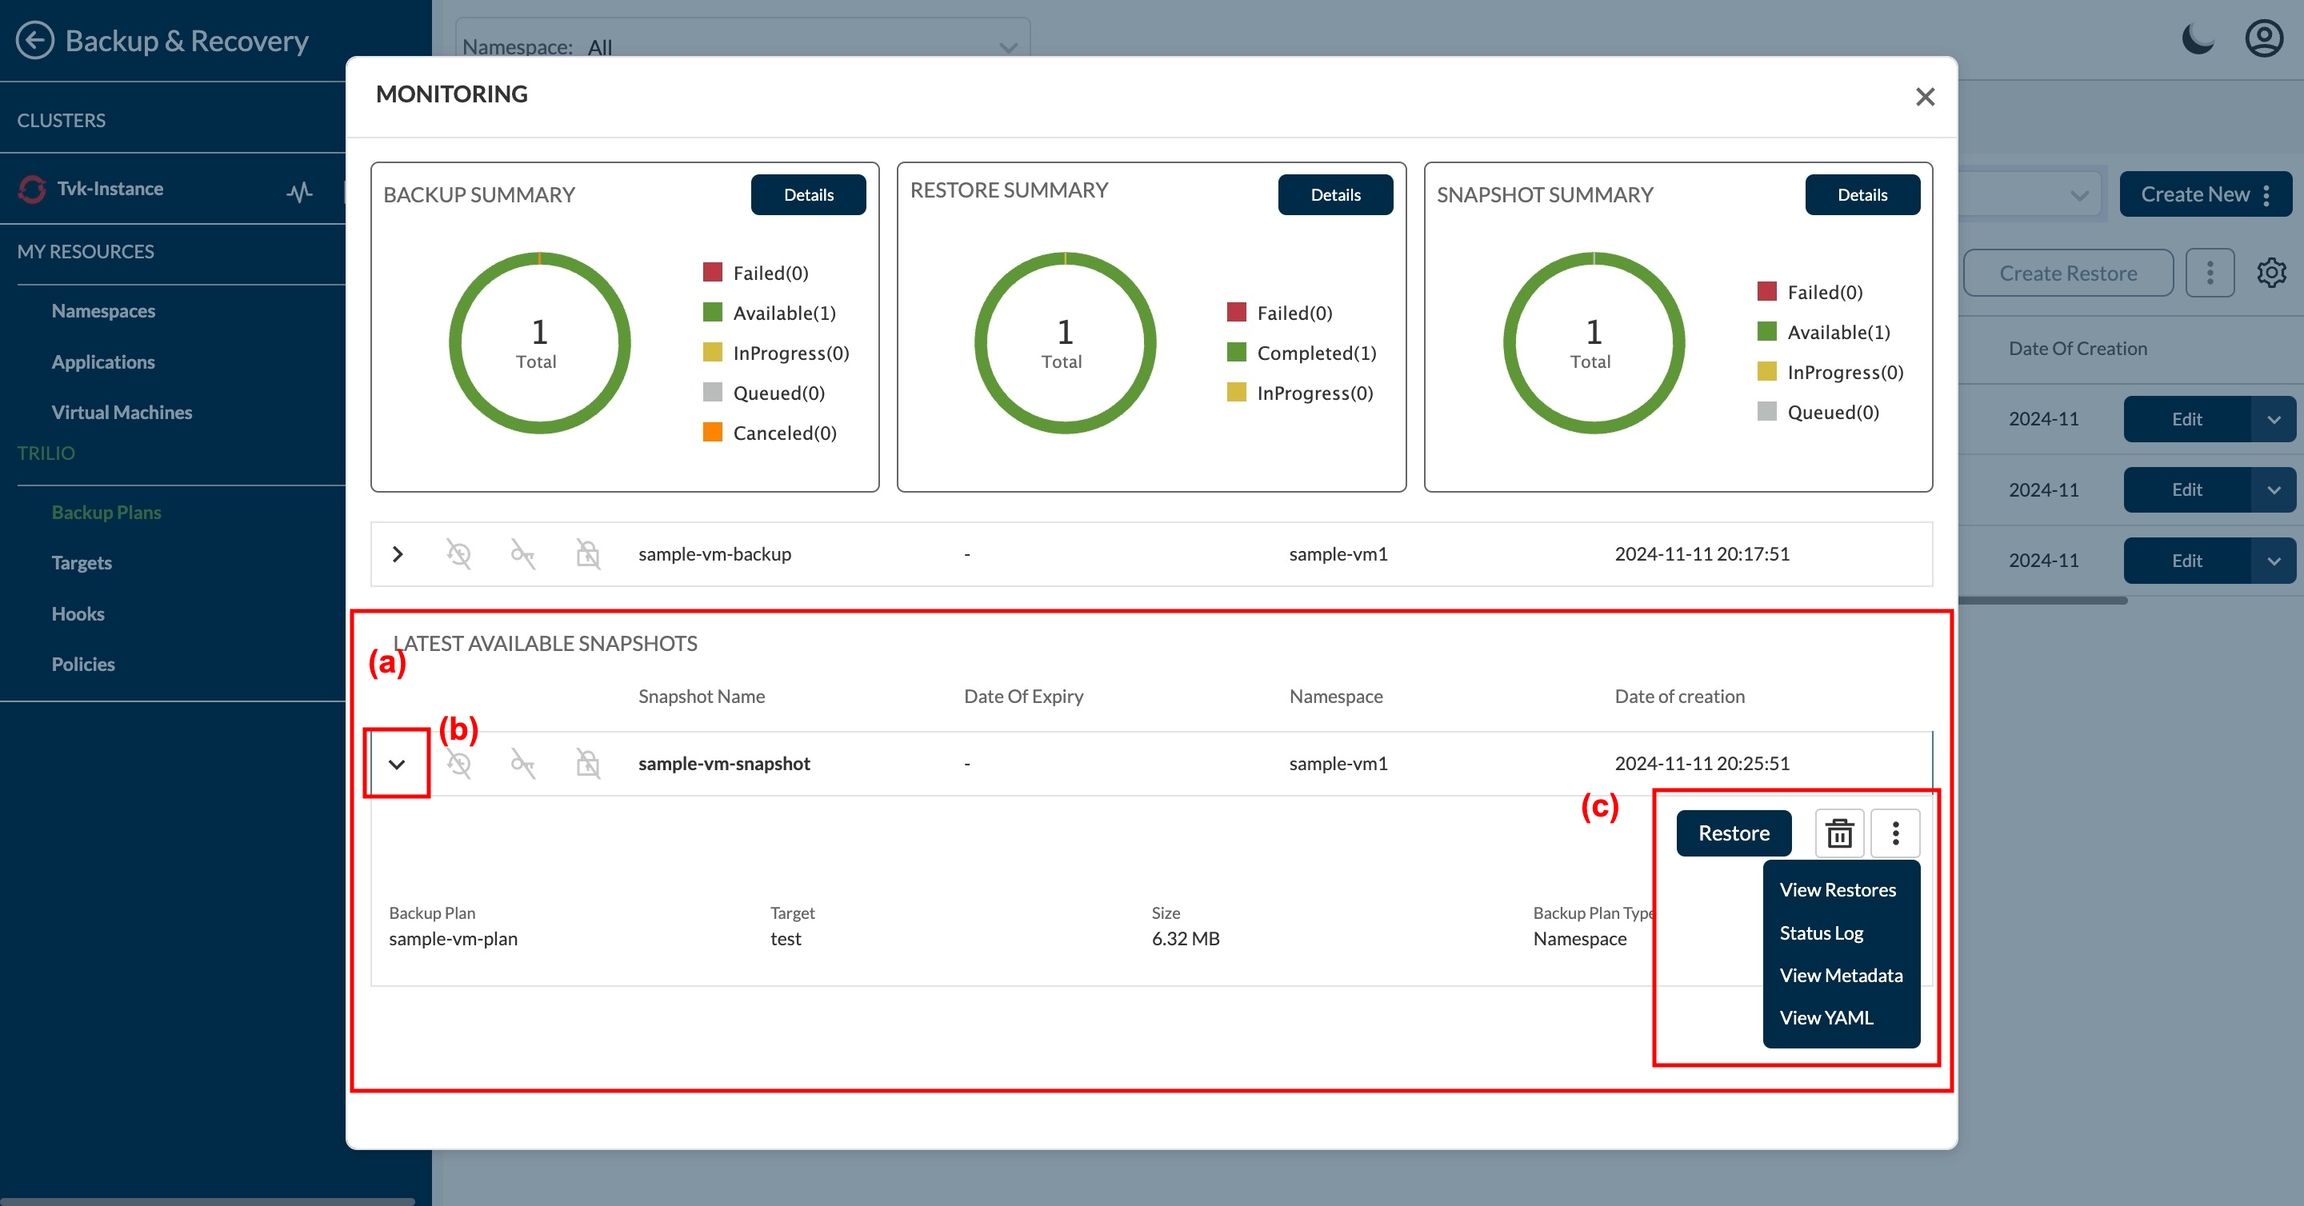The height and width of the screenshot is (1206, 2304).
Task: Click the back arrow beside Backup & Recovery
Action: pyautogui.click(x=35, y=41)
